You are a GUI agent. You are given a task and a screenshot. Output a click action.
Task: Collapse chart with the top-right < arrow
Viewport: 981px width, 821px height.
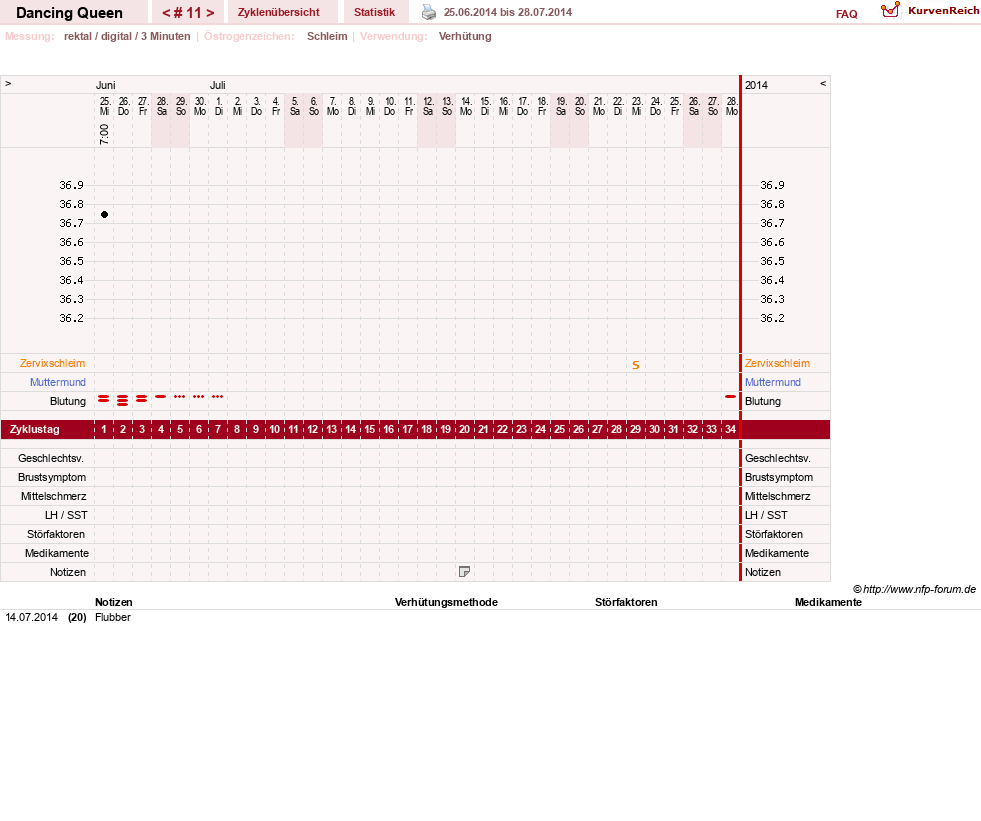[x=823, y=84]
